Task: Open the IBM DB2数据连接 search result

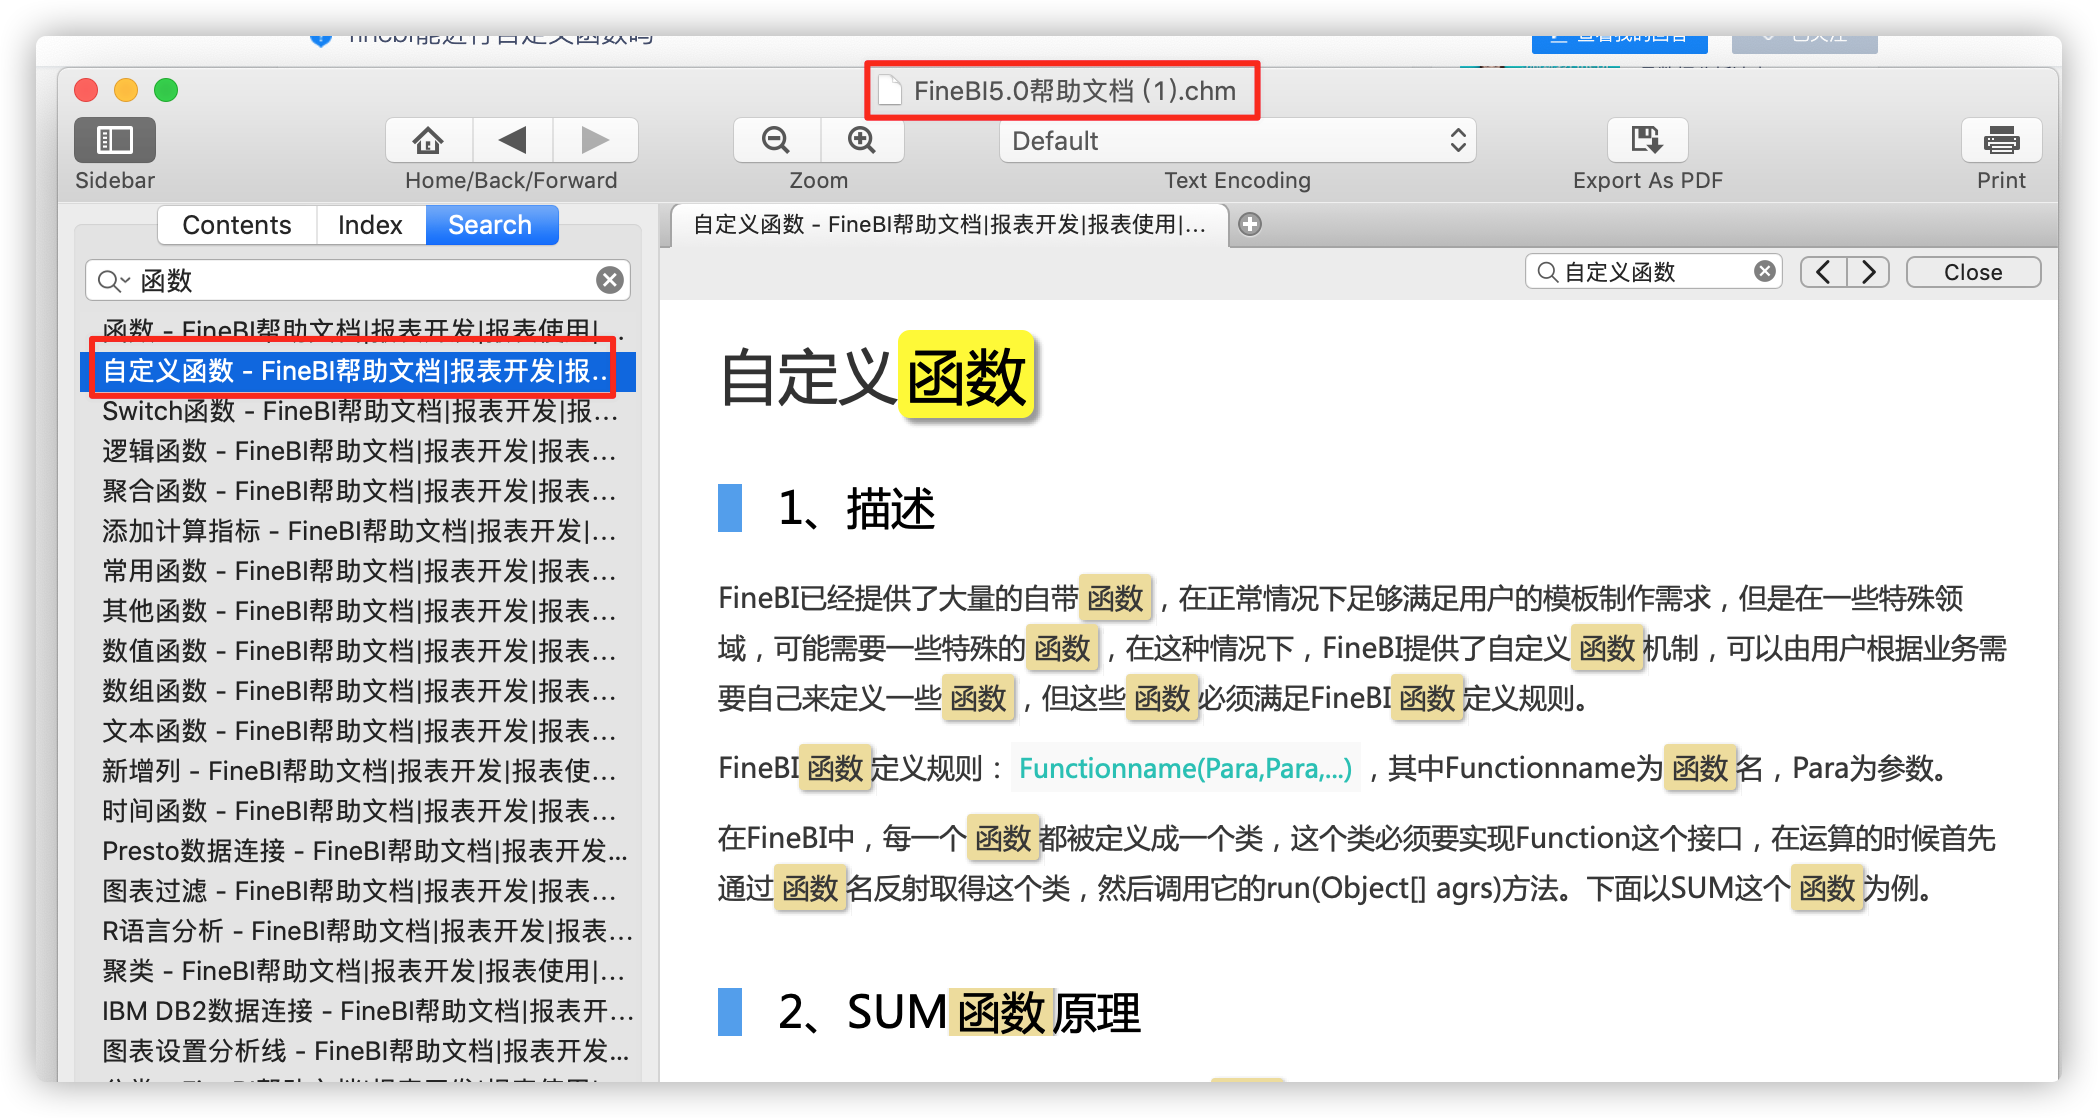Action: (358, 1011)
